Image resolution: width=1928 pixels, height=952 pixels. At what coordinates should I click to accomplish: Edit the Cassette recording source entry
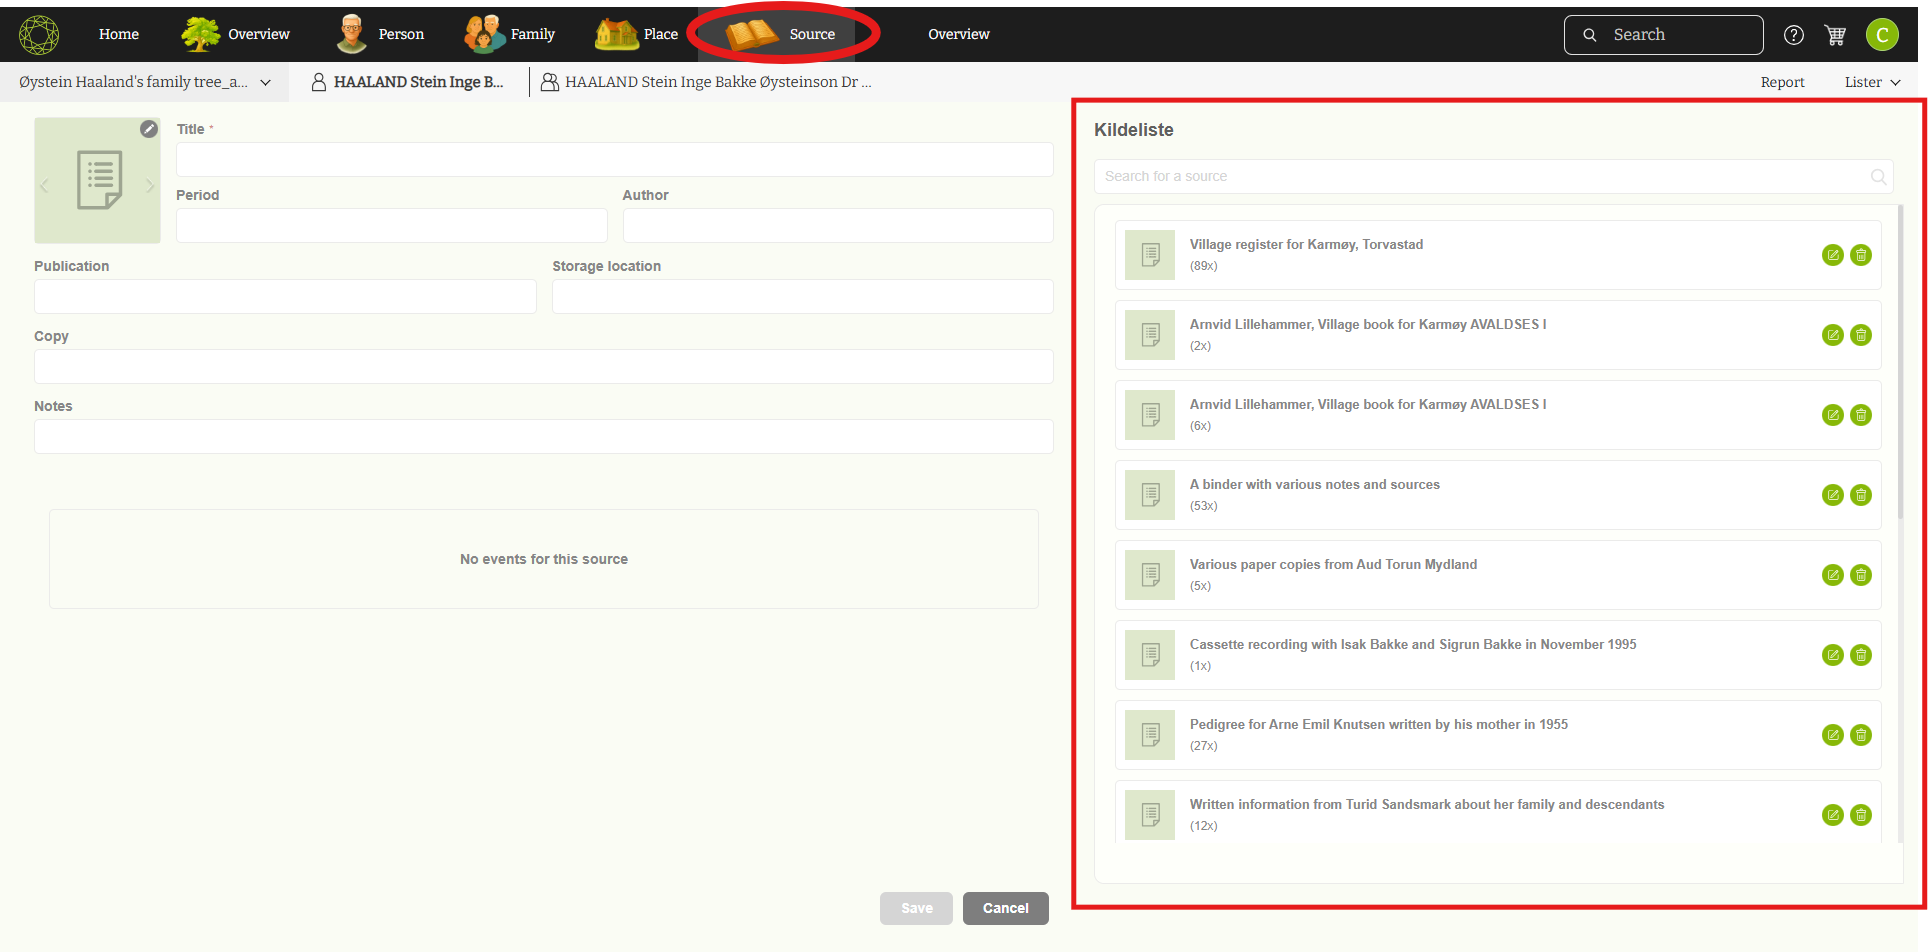click(x=1832, y=655)
